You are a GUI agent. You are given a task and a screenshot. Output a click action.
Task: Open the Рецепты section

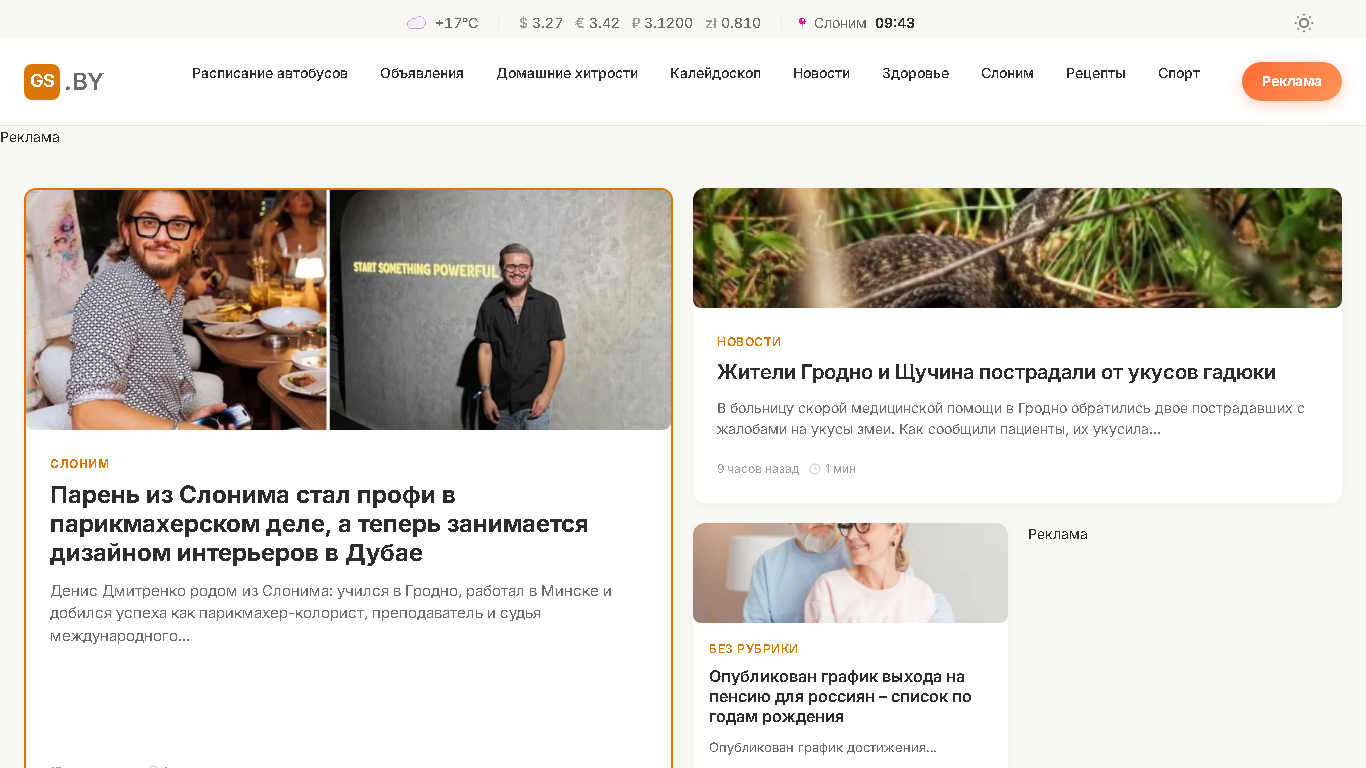(x=1096, y=73)
